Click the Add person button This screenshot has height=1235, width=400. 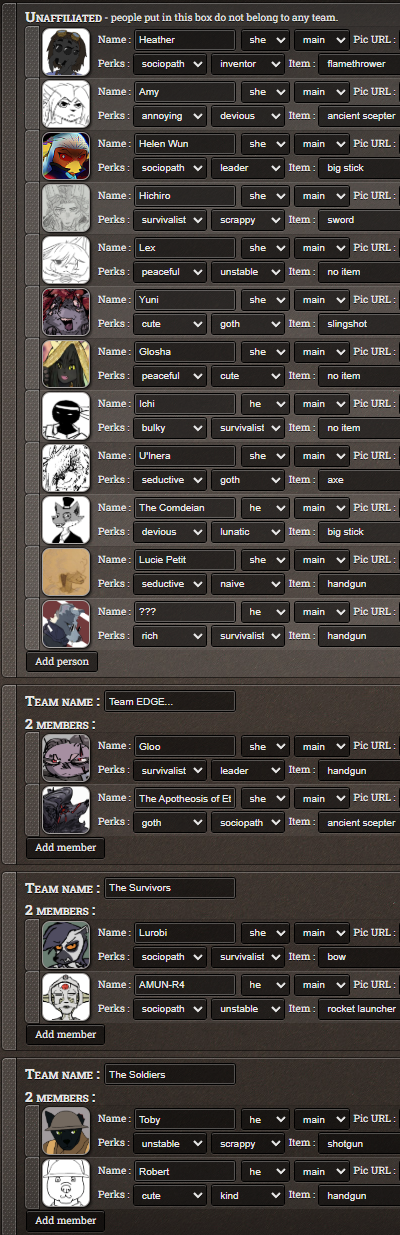(62, 661)
